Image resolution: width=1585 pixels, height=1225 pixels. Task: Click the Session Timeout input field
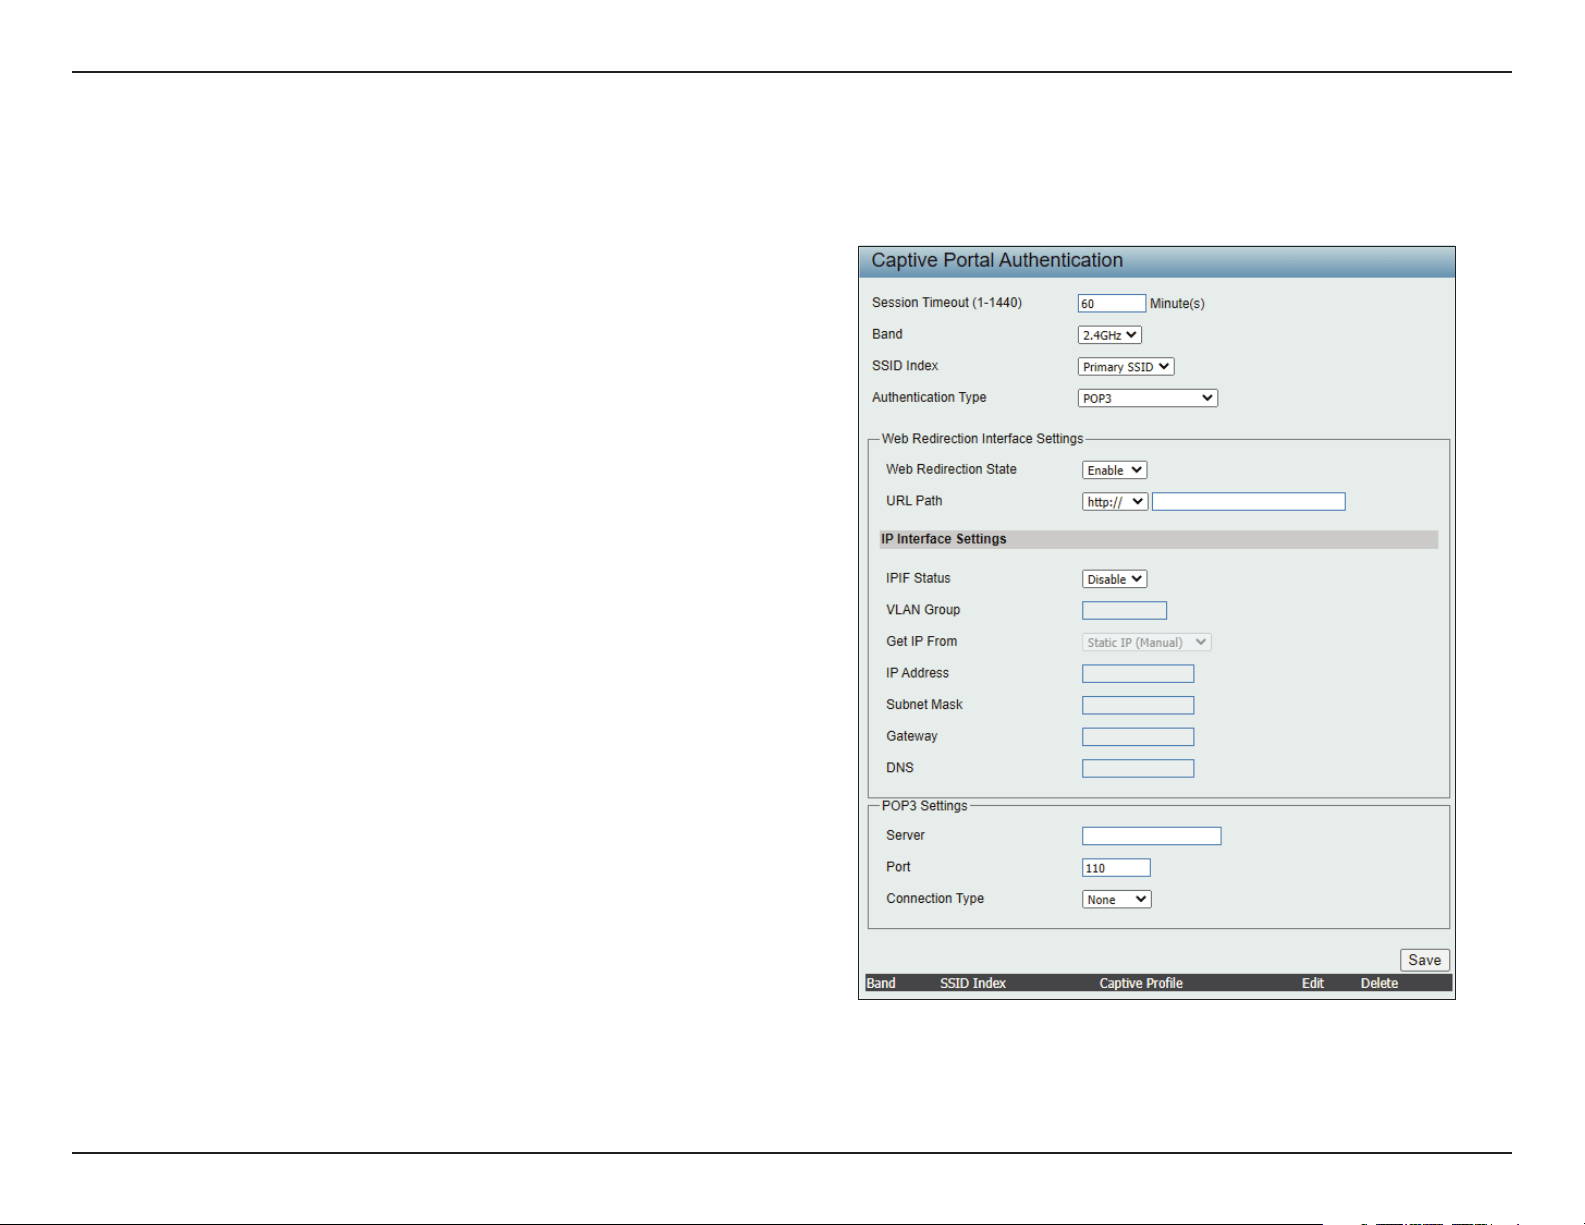point(1111,303)
